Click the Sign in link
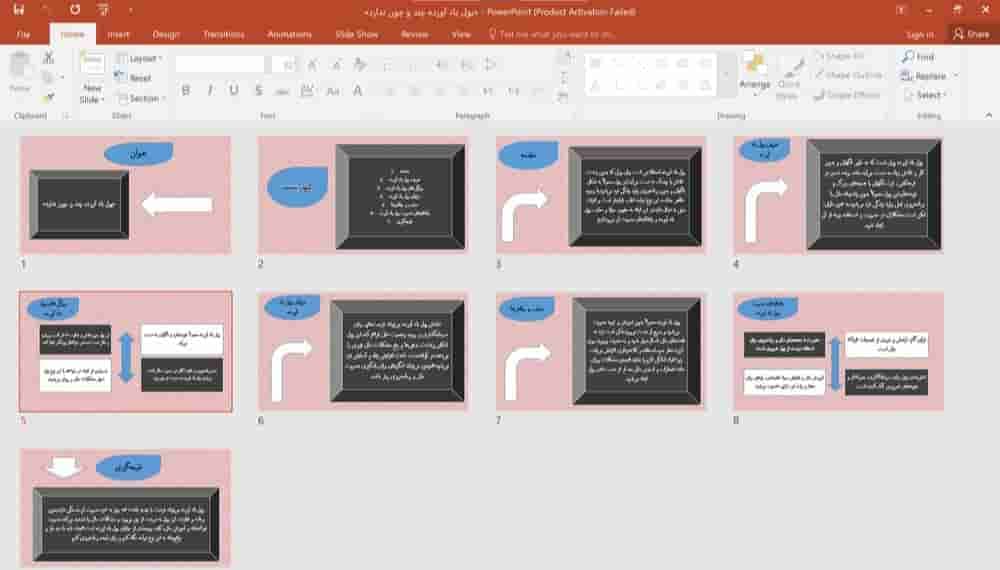The image size is (1000, 570). tap(920, 34)
